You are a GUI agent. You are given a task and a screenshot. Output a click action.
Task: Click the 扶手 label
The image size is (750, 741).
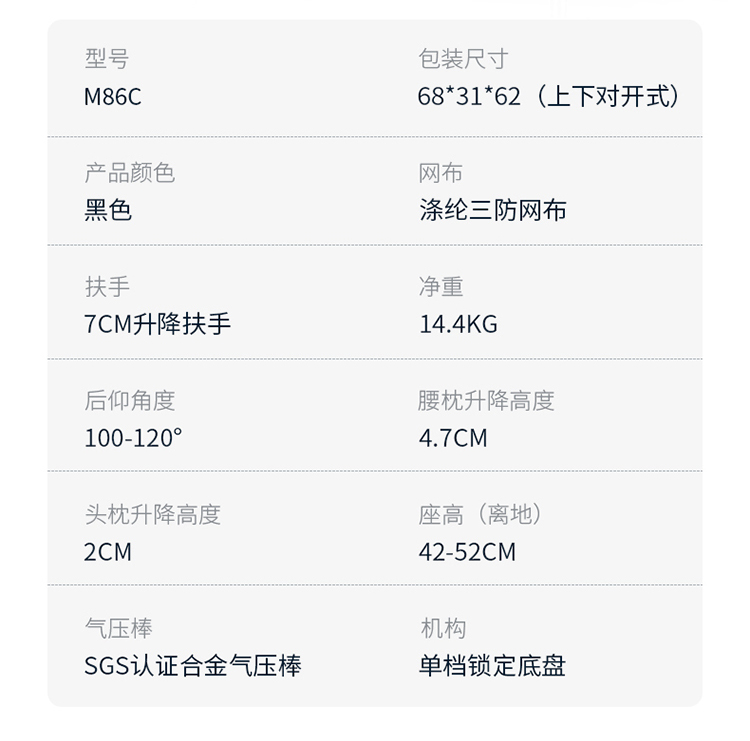tap(107, 287)
